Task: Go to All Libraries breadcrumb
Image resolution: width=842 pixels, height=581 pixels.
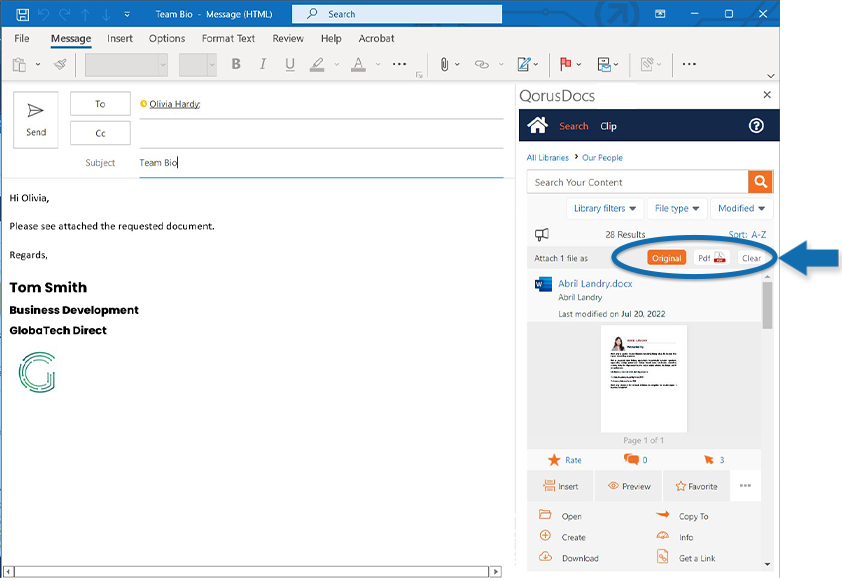Action: pos(547,158)
